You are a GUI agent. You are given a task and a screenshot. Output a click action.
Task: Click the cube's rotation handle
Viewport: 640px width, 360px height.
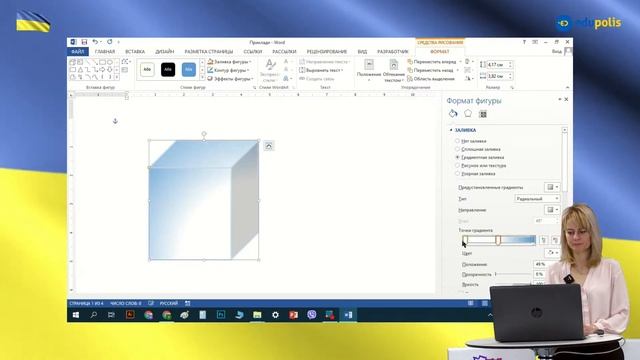point(204,134)
